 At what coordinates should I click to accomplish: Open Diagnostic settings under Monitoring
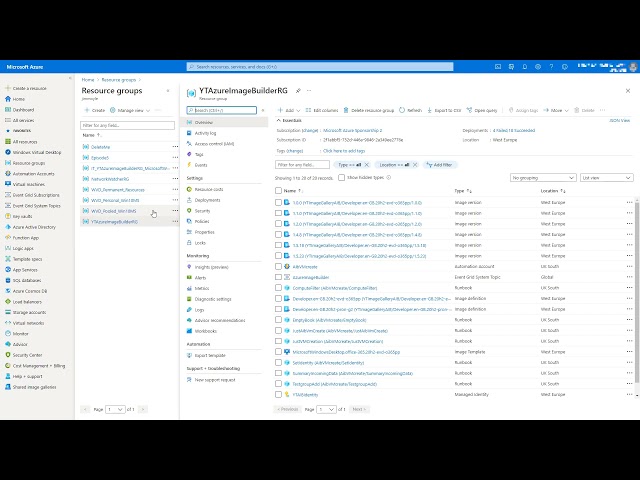point(213,299)
